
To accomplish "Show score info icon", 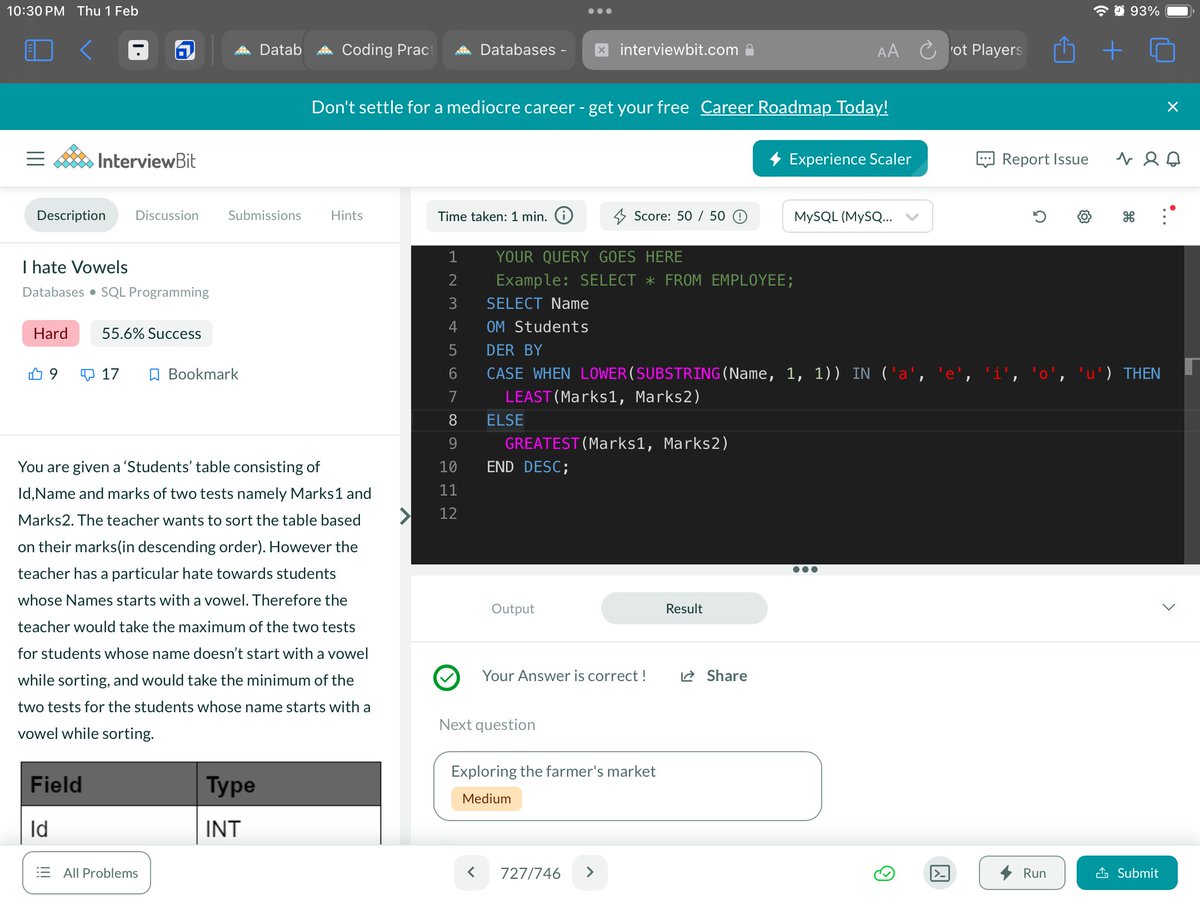I will [x=741, y=216].
